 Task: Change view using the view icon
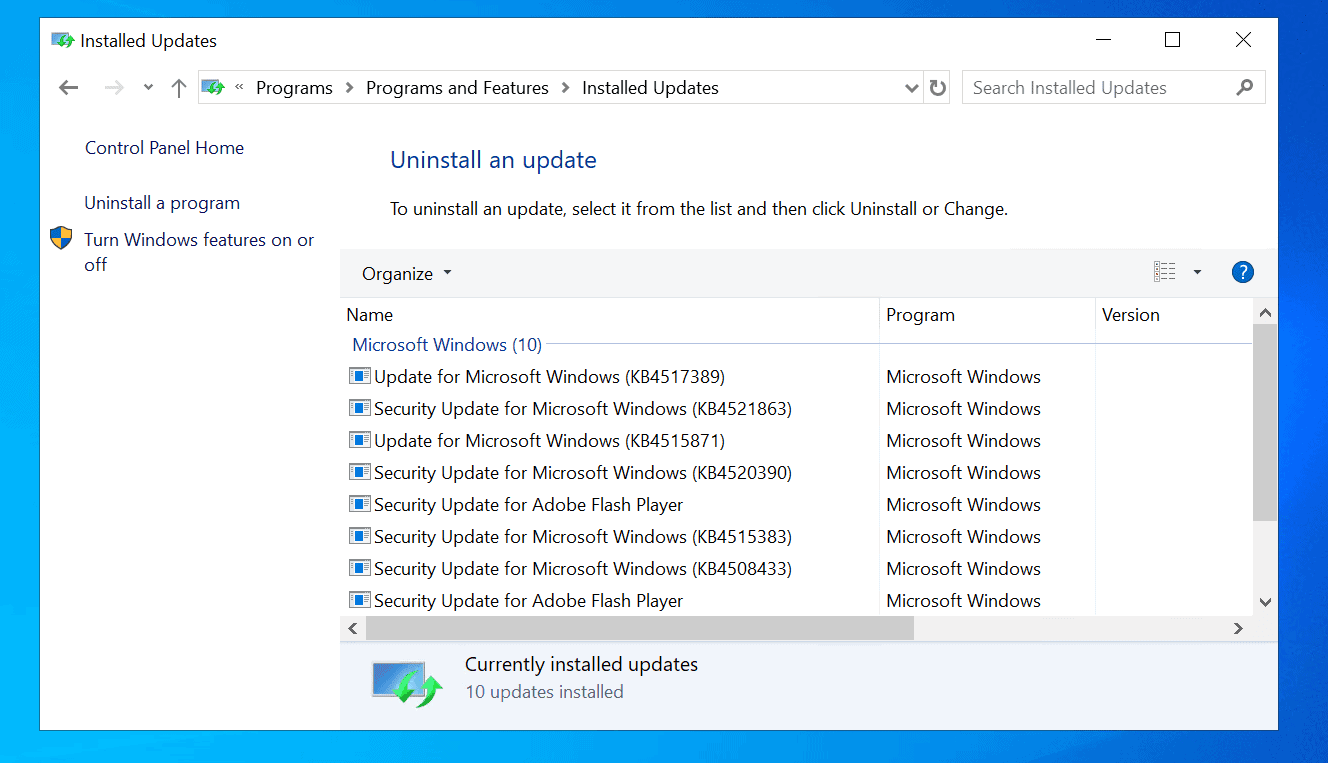coord(1164,272)
